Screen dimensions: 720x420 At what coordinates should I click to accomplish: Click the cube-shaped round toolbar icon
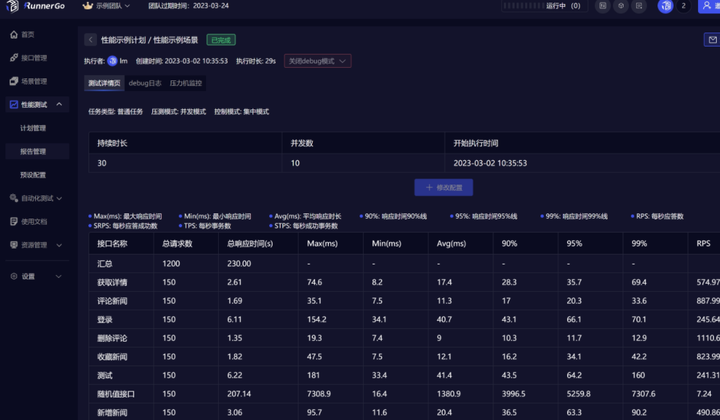(x=621, y=6)
